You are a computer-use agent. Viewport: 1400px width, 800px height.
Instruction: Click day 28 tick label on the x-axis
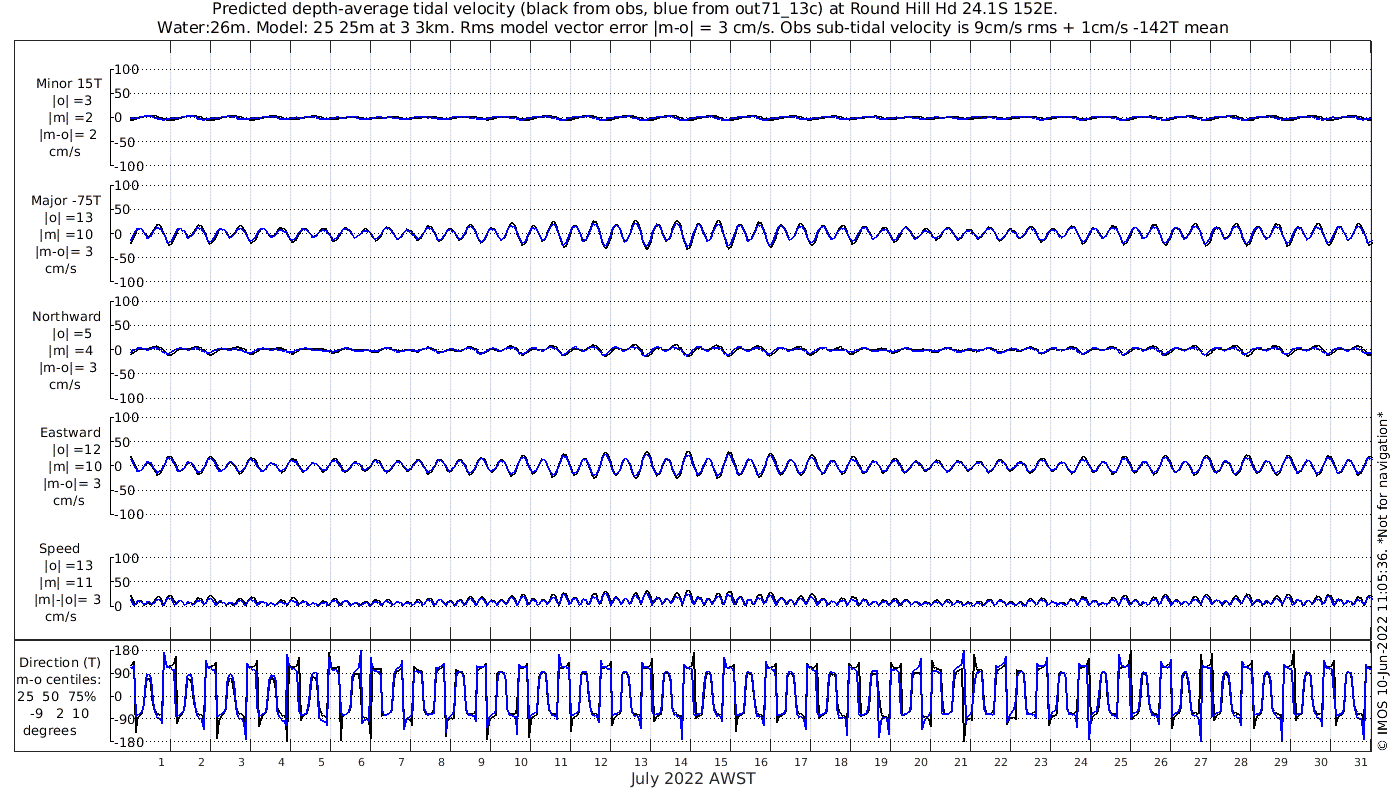(x=1241, y=761)
